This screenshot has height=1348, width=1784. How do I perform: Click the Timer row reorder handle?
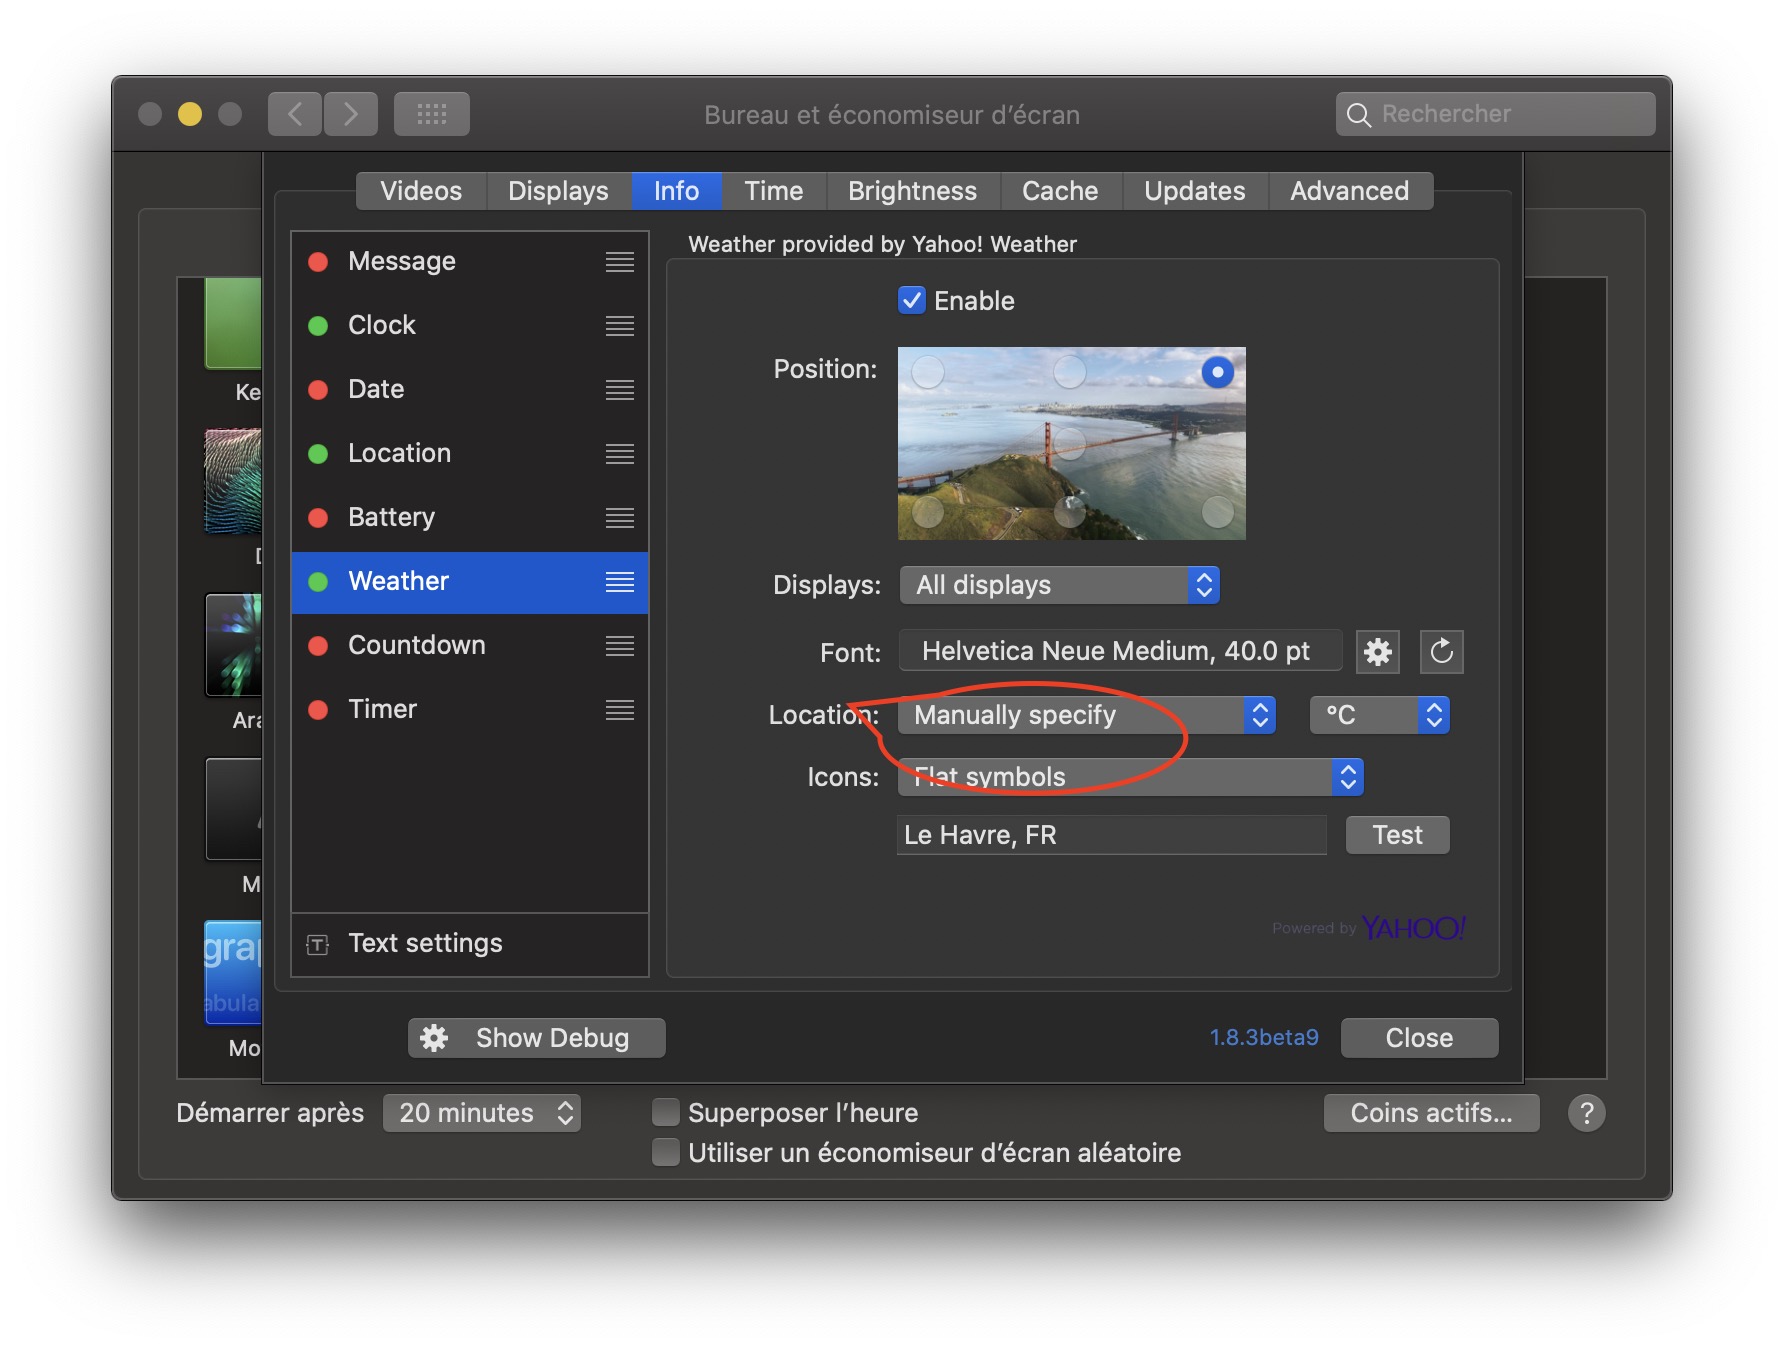point(620,710)
